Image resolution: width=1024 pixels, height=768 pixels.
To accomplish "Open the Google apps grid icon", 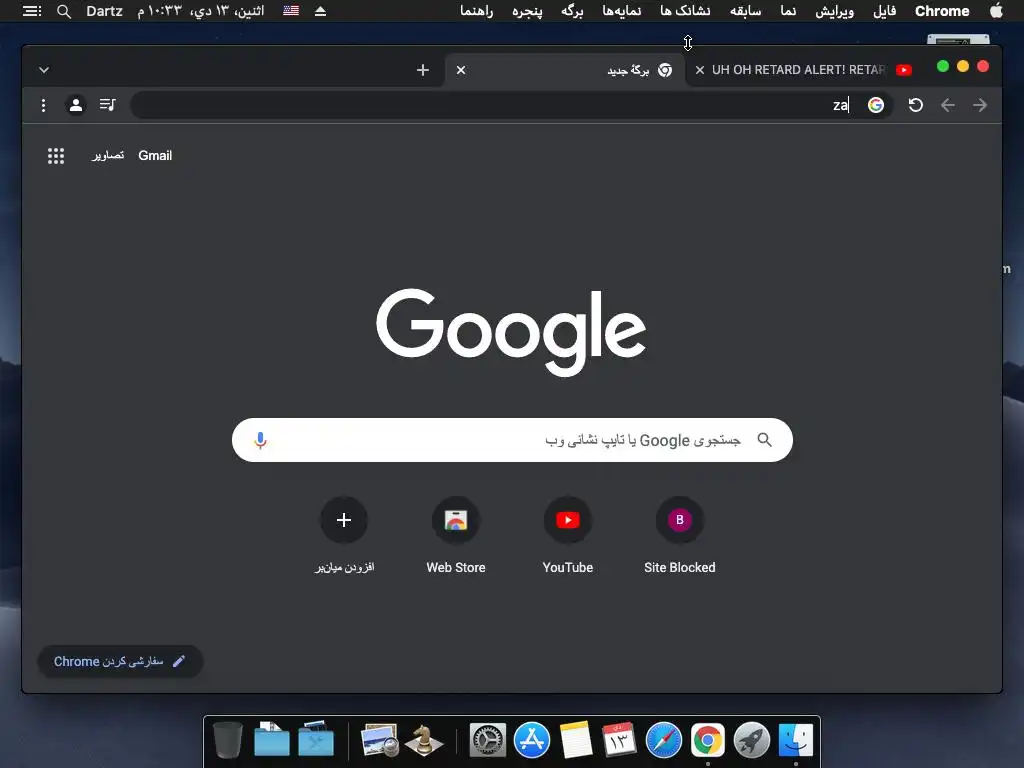I will point(56,155).
